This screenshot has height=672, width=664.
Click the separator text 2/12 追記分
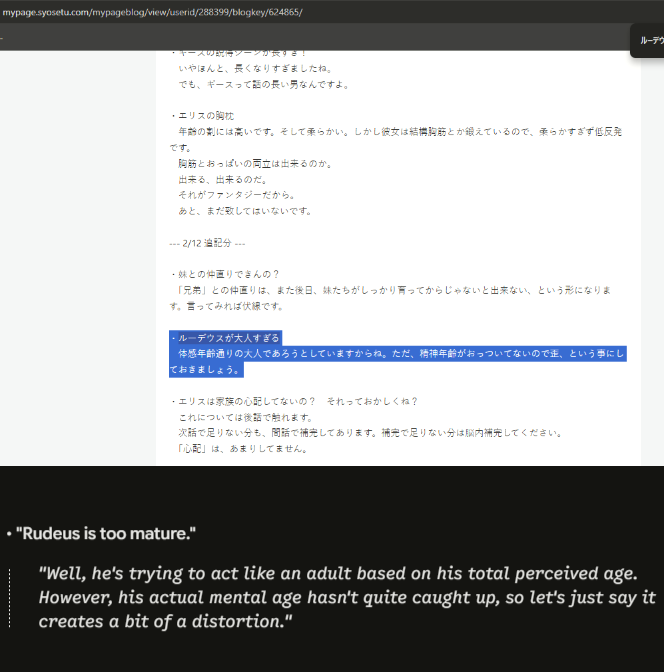(x=207, y=243)
